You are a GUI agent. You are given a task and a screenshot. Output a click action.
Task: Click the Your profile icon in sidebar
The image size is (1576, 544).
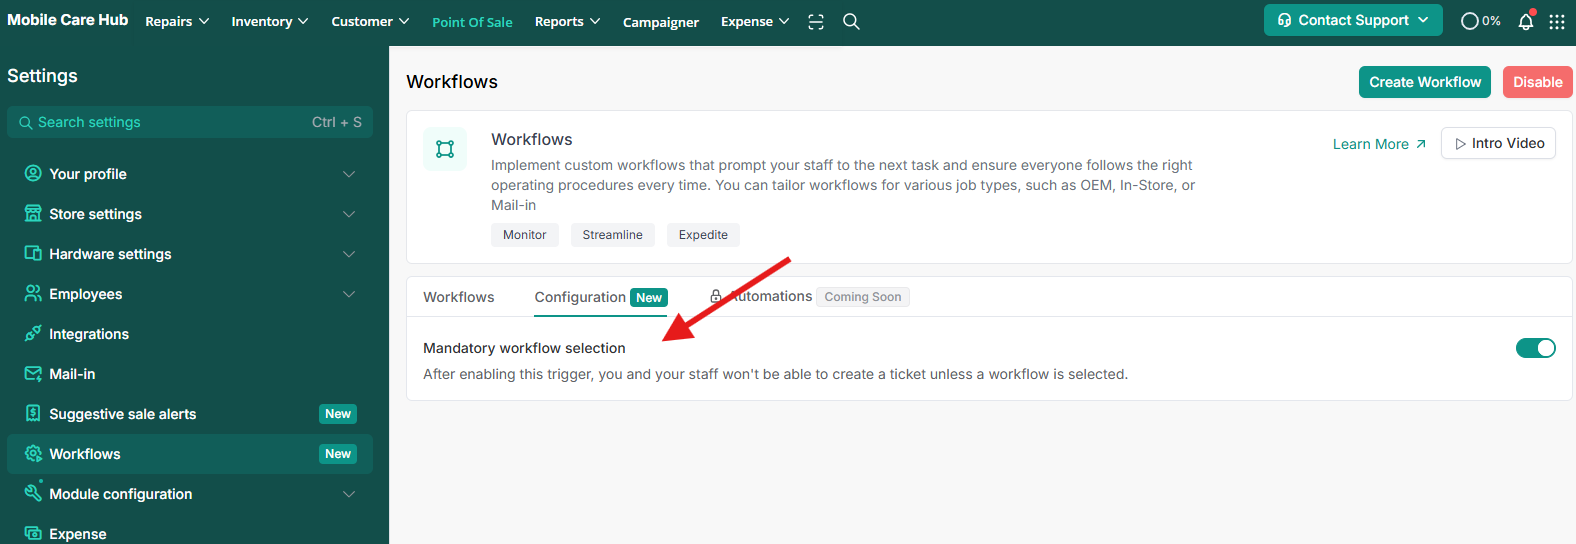point(33,173)
